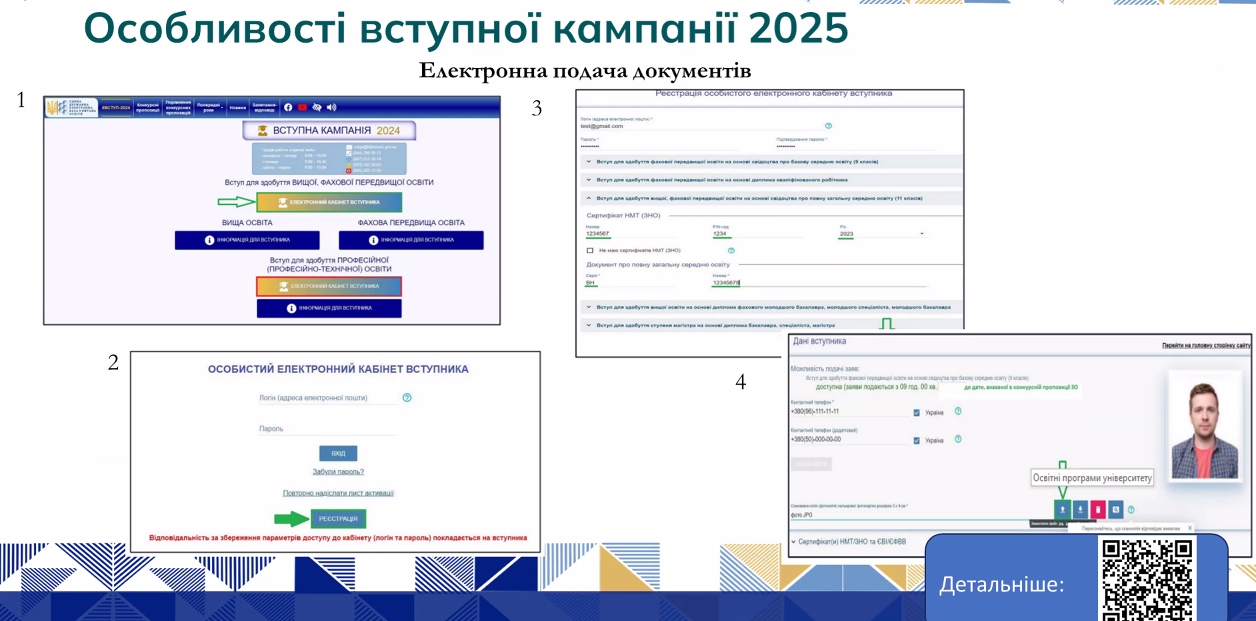Click the help icon beside the login email field
This screenshot has width=1256, height=621.
coord(406,398)
